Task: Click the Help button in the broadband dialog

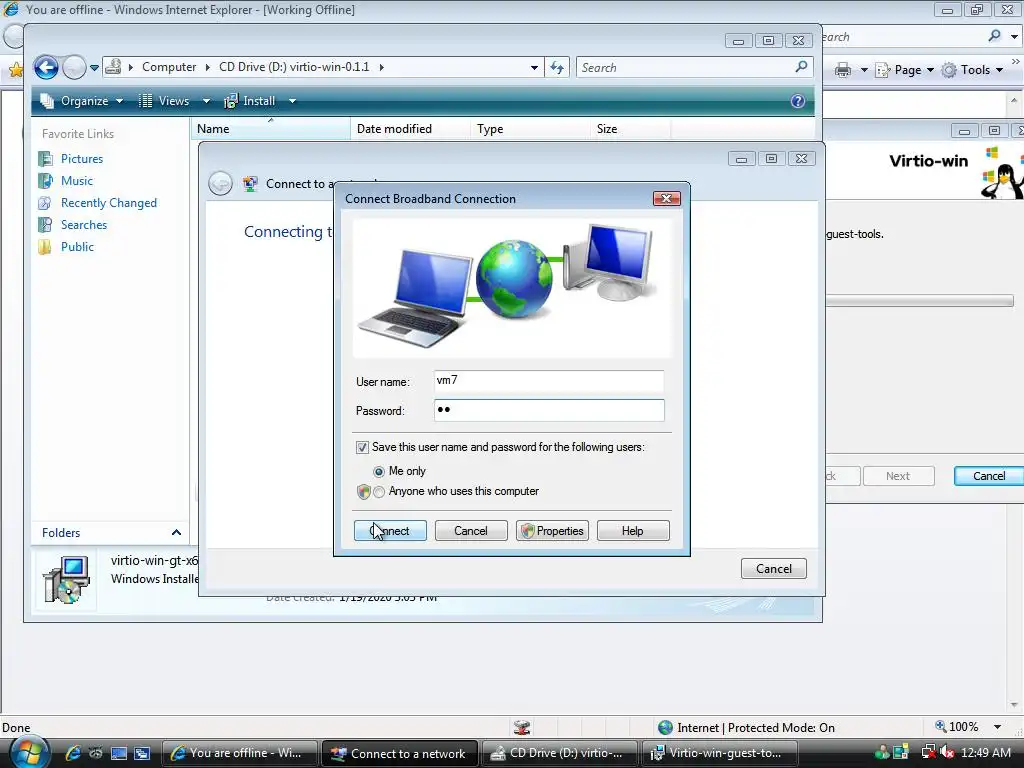Action: [x=633, y=530]
